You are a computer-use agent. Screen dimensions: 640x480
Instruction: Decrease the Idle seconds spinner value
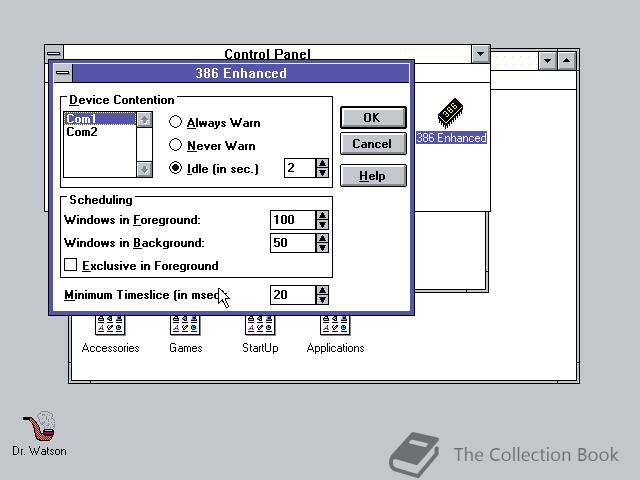322,173
